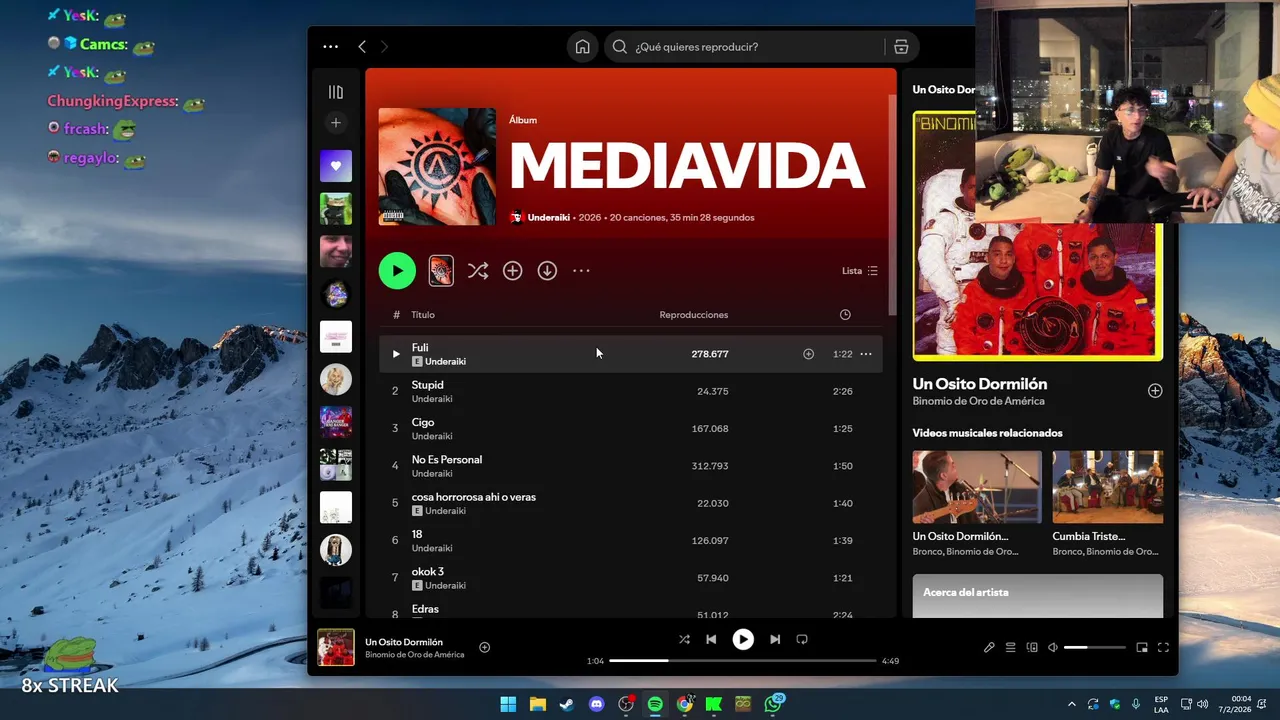Select track 'cosa horrorosa ahi o veras'

click(631, 503)
